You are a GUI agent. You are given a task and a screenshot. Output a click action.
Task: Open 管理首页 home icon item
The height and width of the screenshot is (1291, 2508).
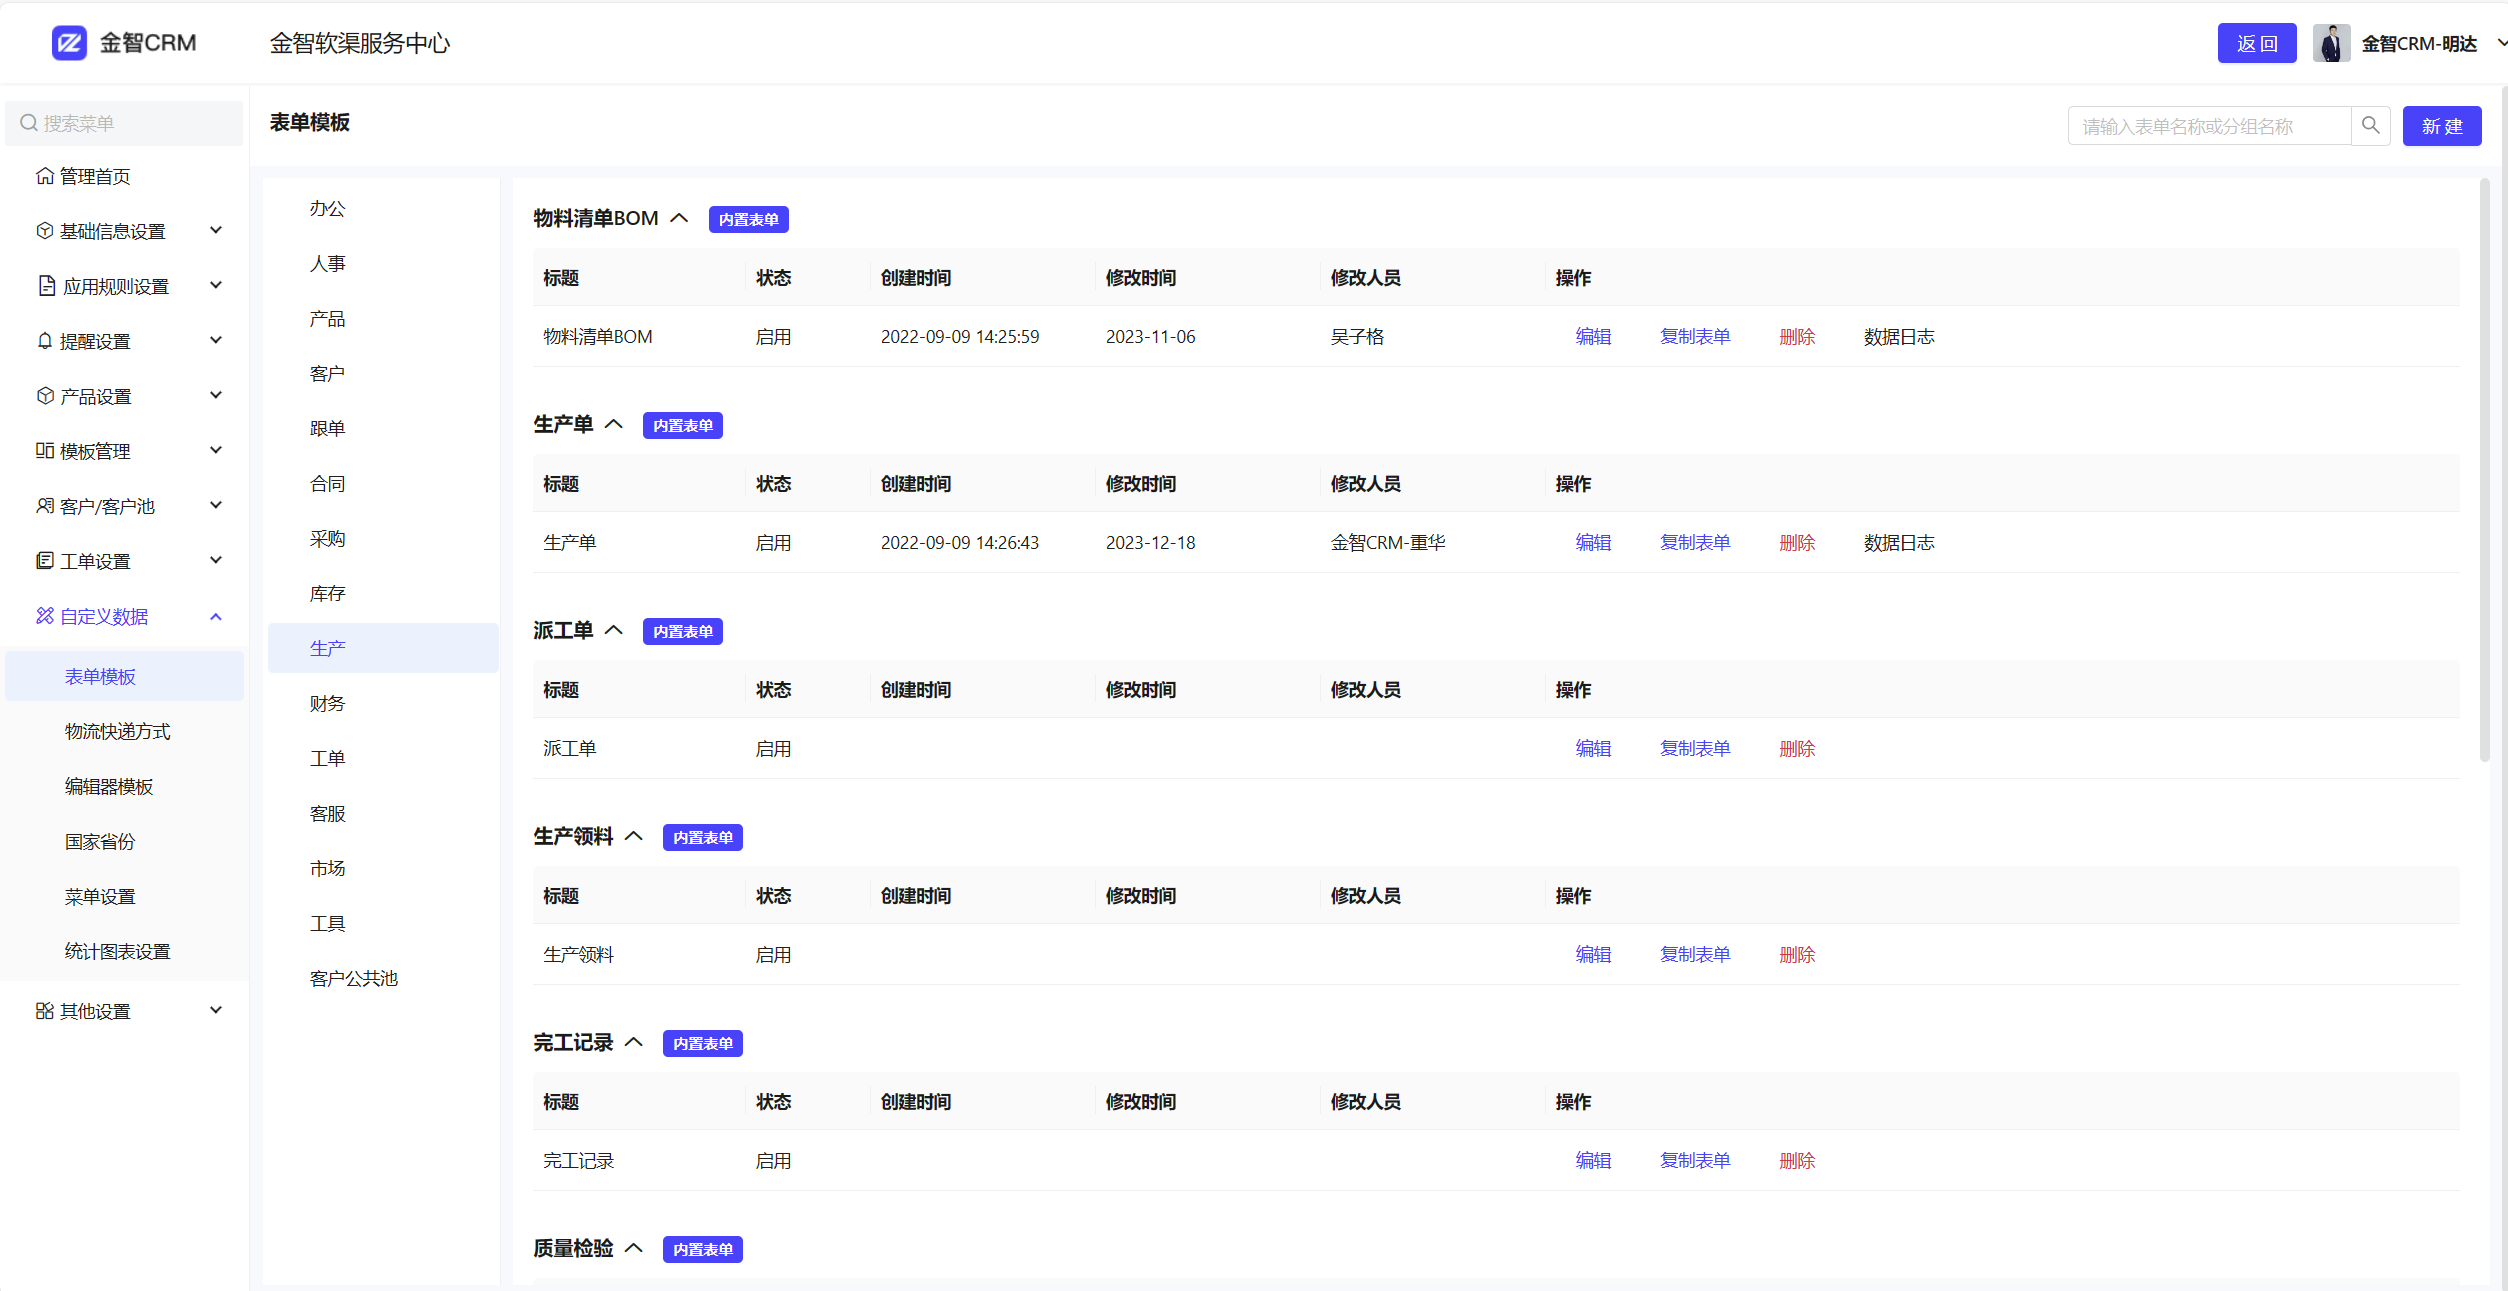pyautogui.click(x=45, y=176)
